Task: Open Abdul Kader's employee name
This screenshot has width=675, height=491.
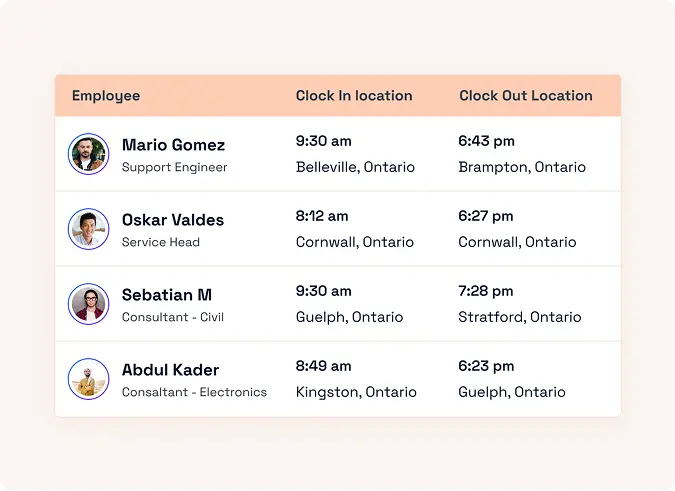Action: point(170,370)
